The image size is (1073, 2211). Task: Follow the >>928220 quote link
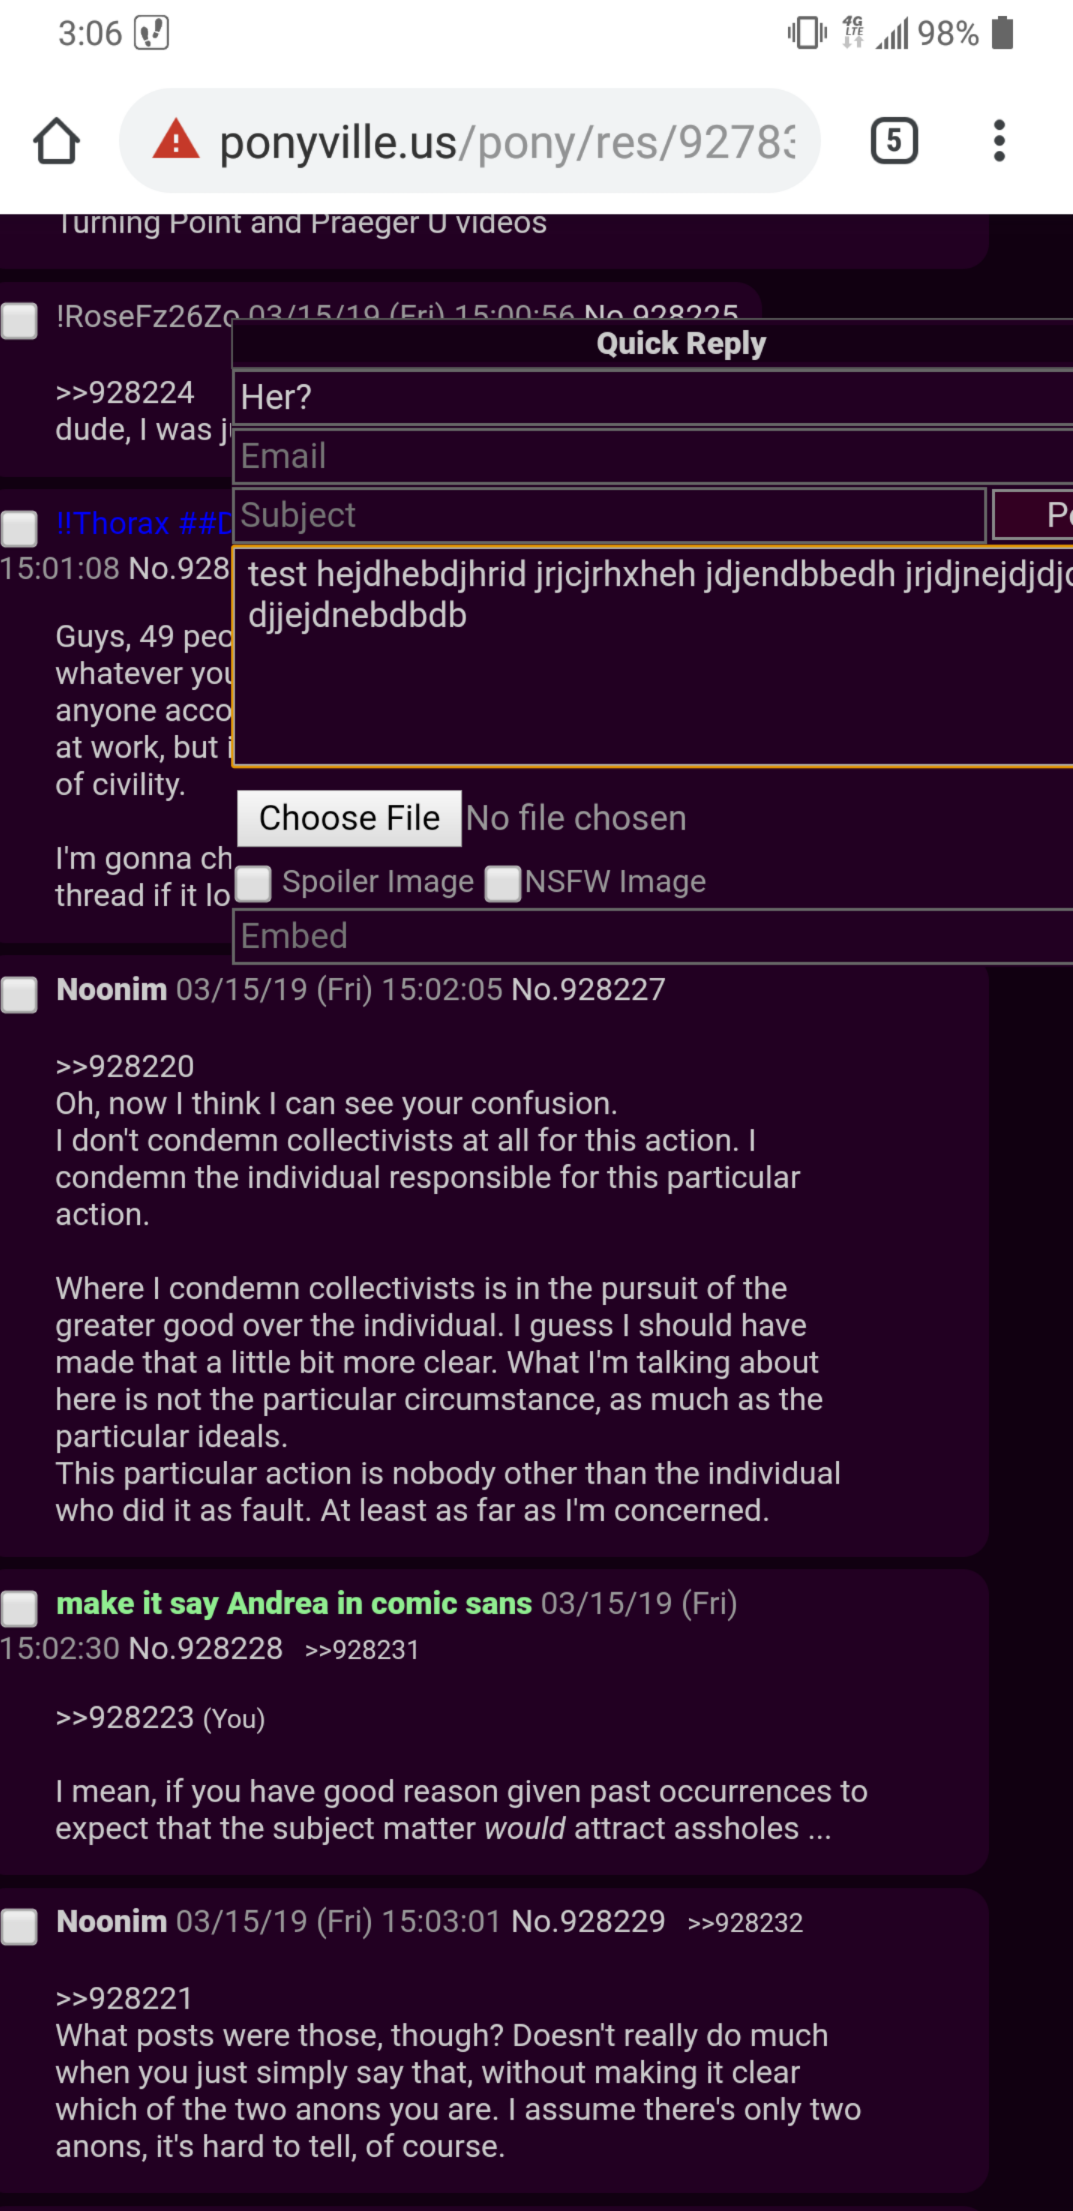pyautogui.click(x=125, y=1066)
